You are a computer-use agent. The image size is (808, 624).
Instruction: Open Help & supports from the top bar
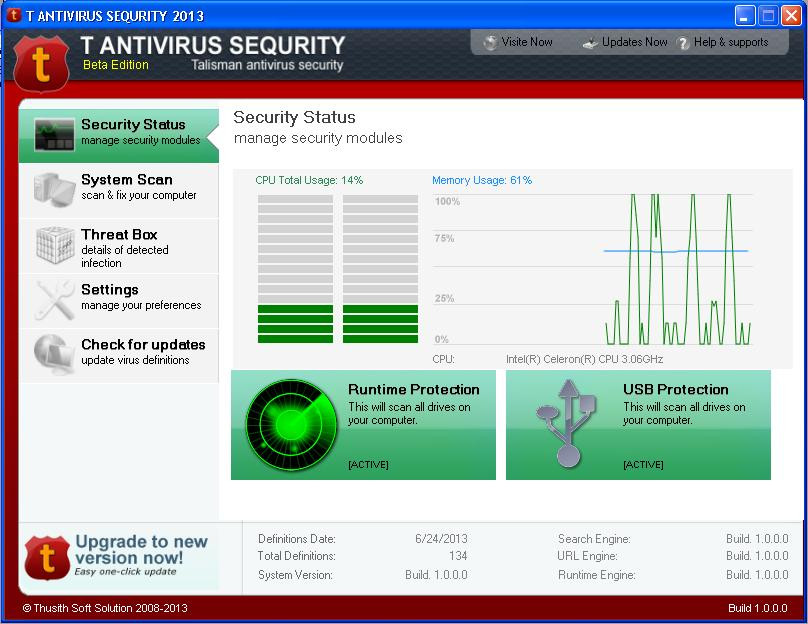728,42
